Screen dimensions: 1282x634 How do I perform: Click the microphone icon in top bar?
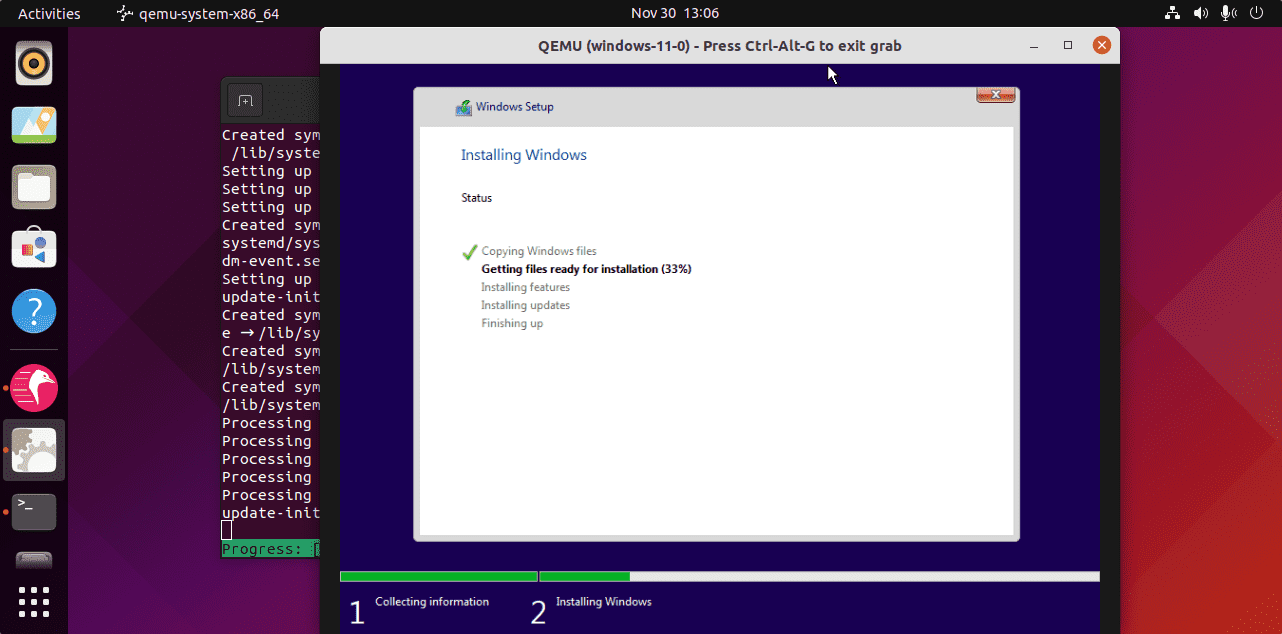click(x=1227, y=13)
